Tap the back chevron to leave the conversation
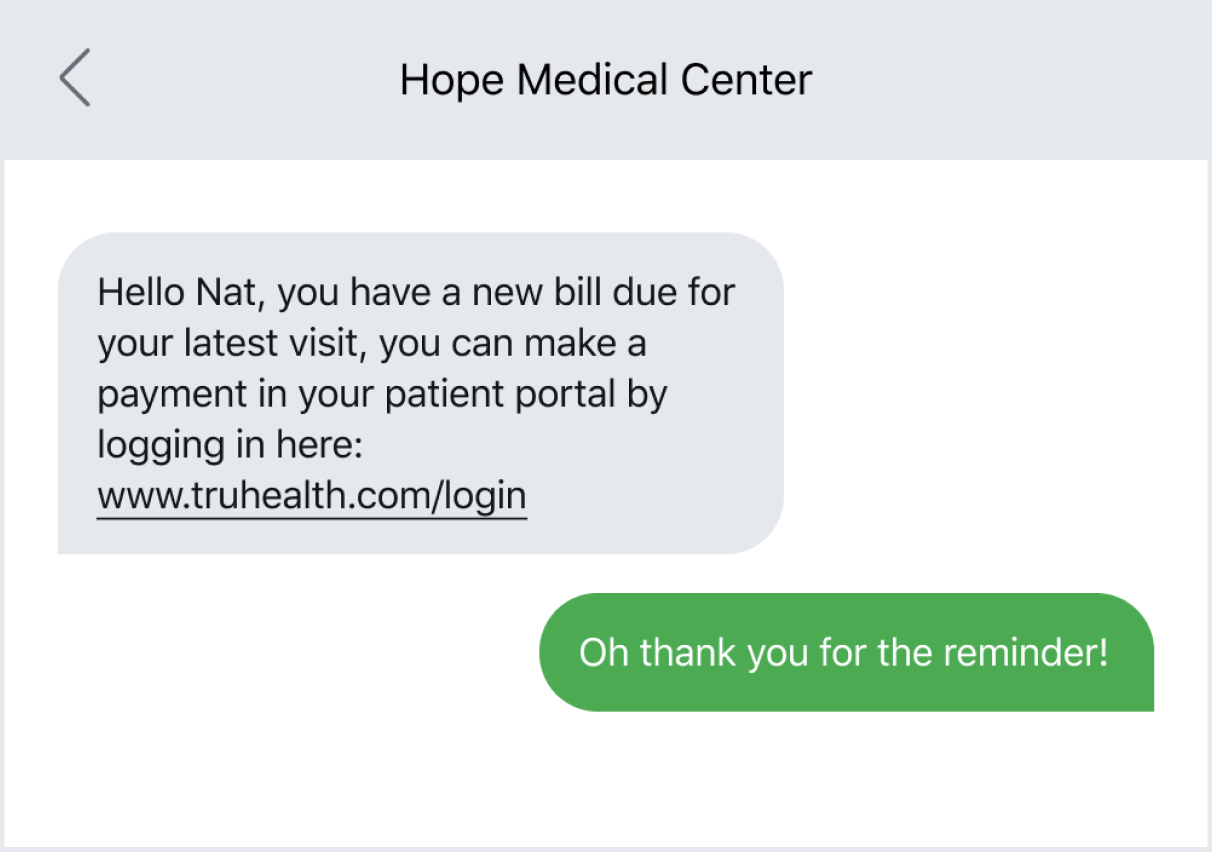 (x=76, y=79)
